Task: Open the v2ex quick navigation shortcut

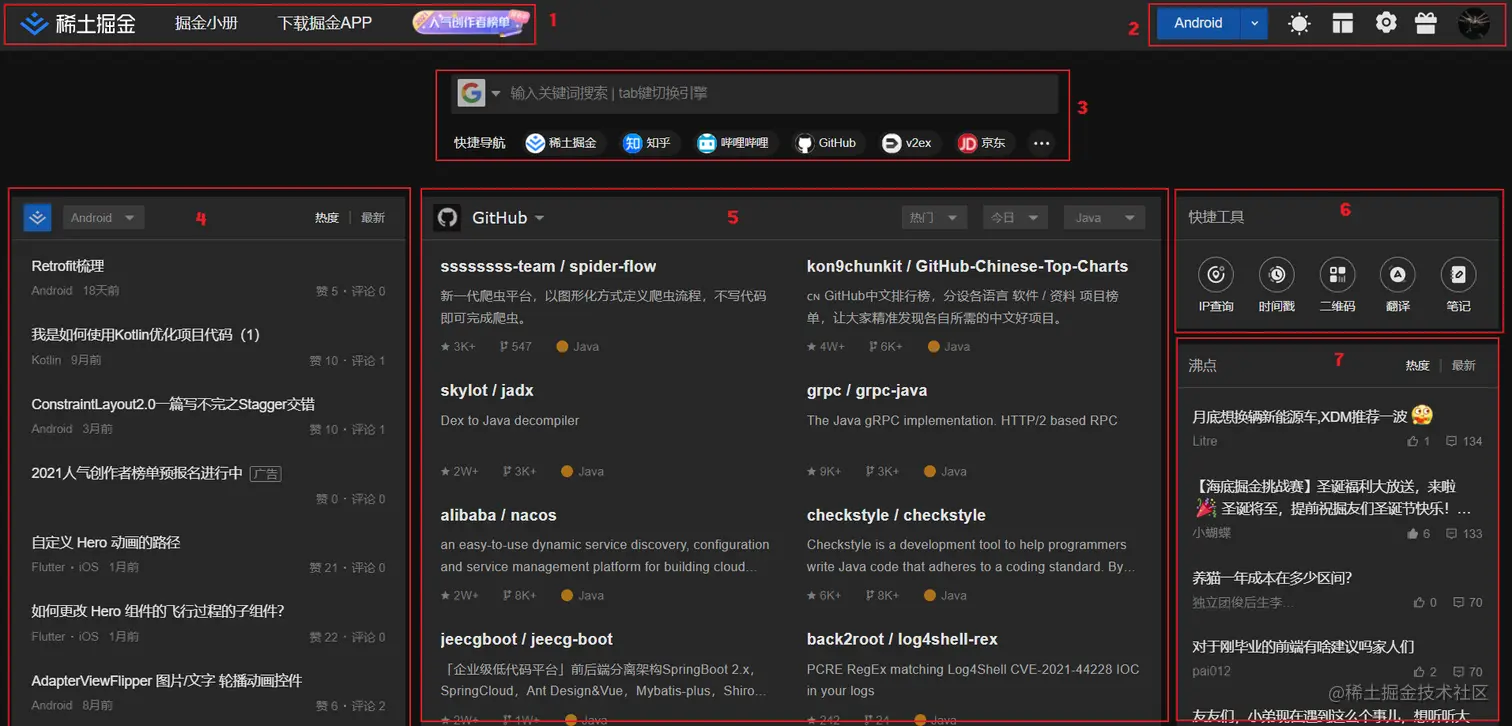Action: pyautogui.click(x=907, y=143)
